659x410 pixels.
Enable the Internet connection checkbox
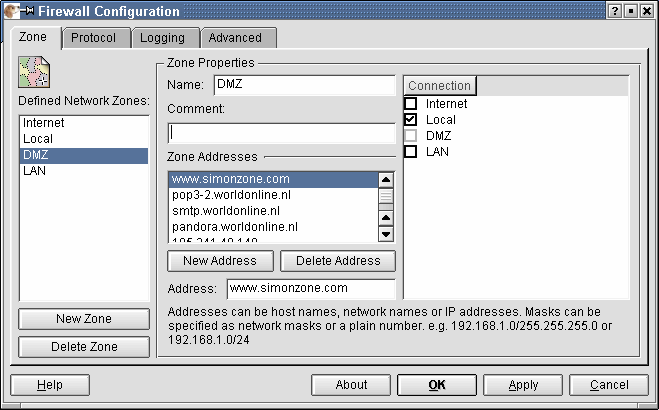point(411,104)
